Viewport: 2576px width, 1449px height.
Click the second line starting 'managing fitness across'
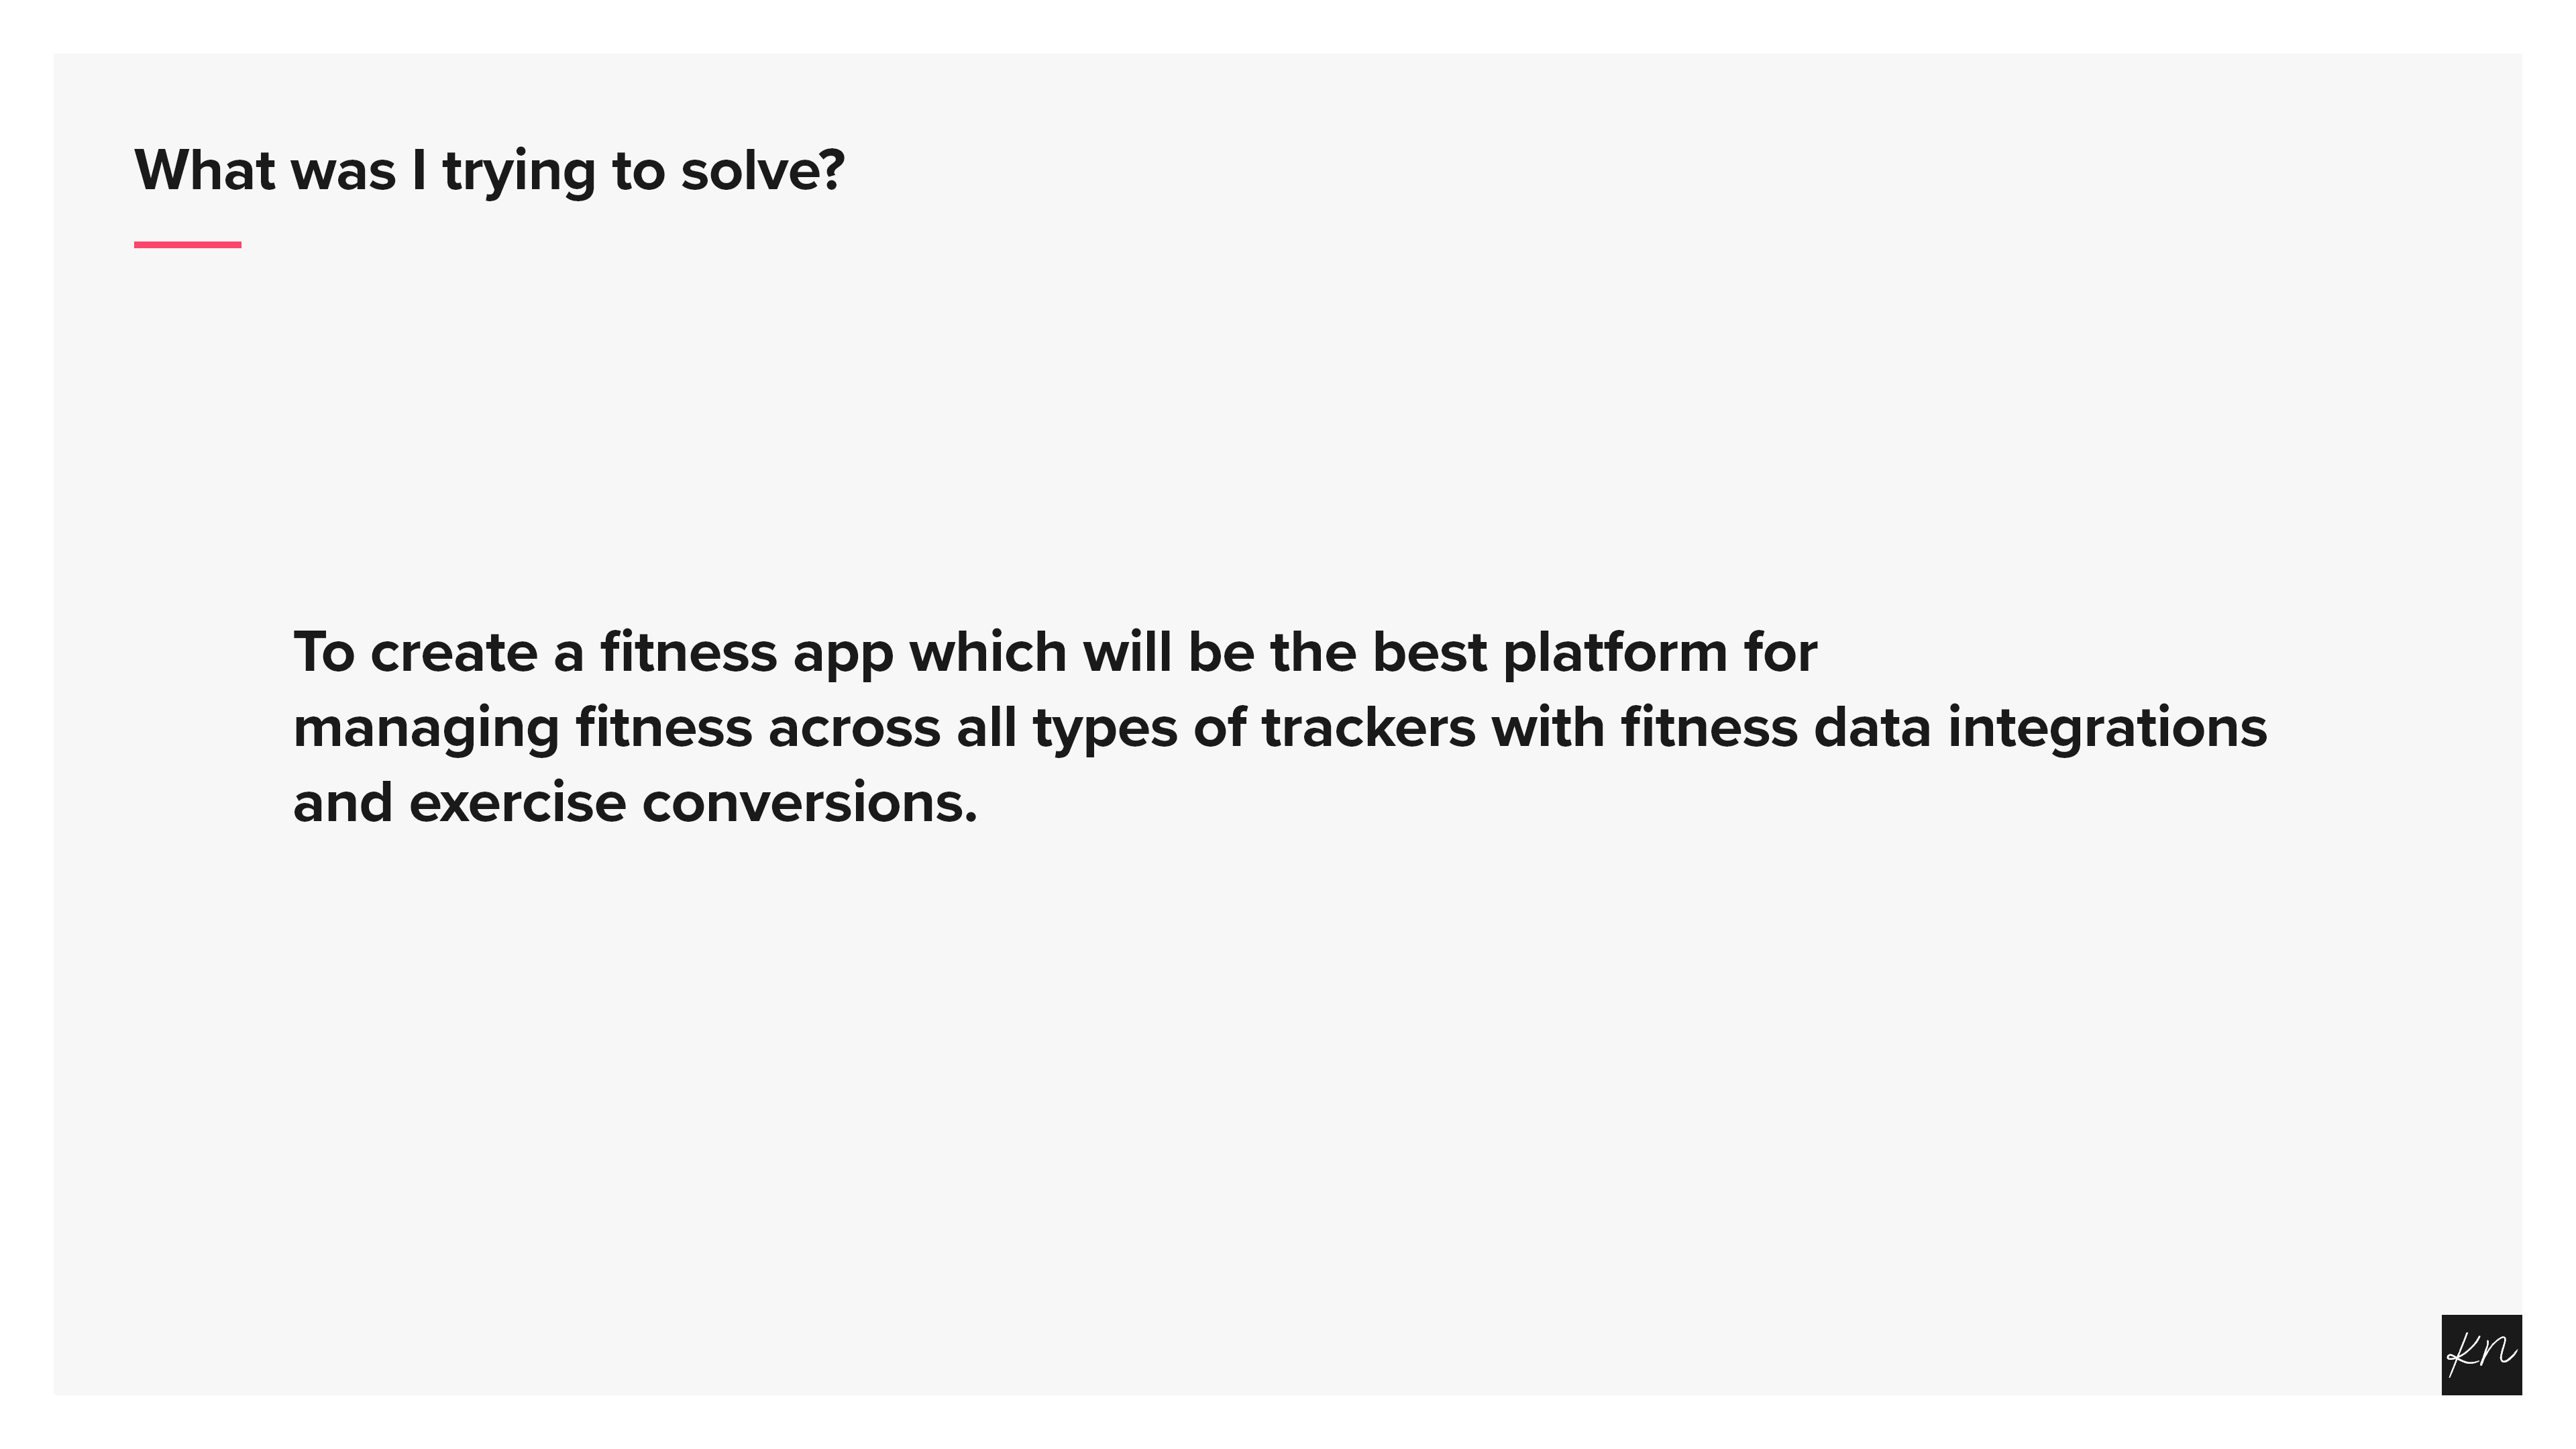coord(1279,728)
